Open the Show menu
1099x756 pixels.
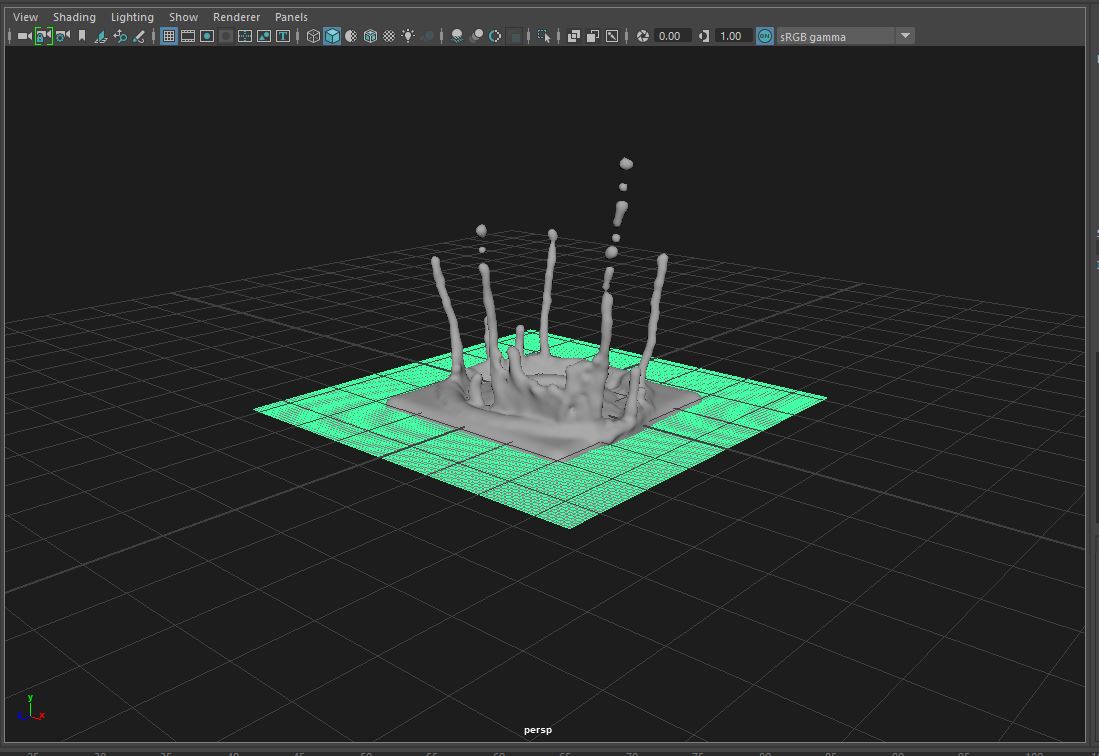183,17
